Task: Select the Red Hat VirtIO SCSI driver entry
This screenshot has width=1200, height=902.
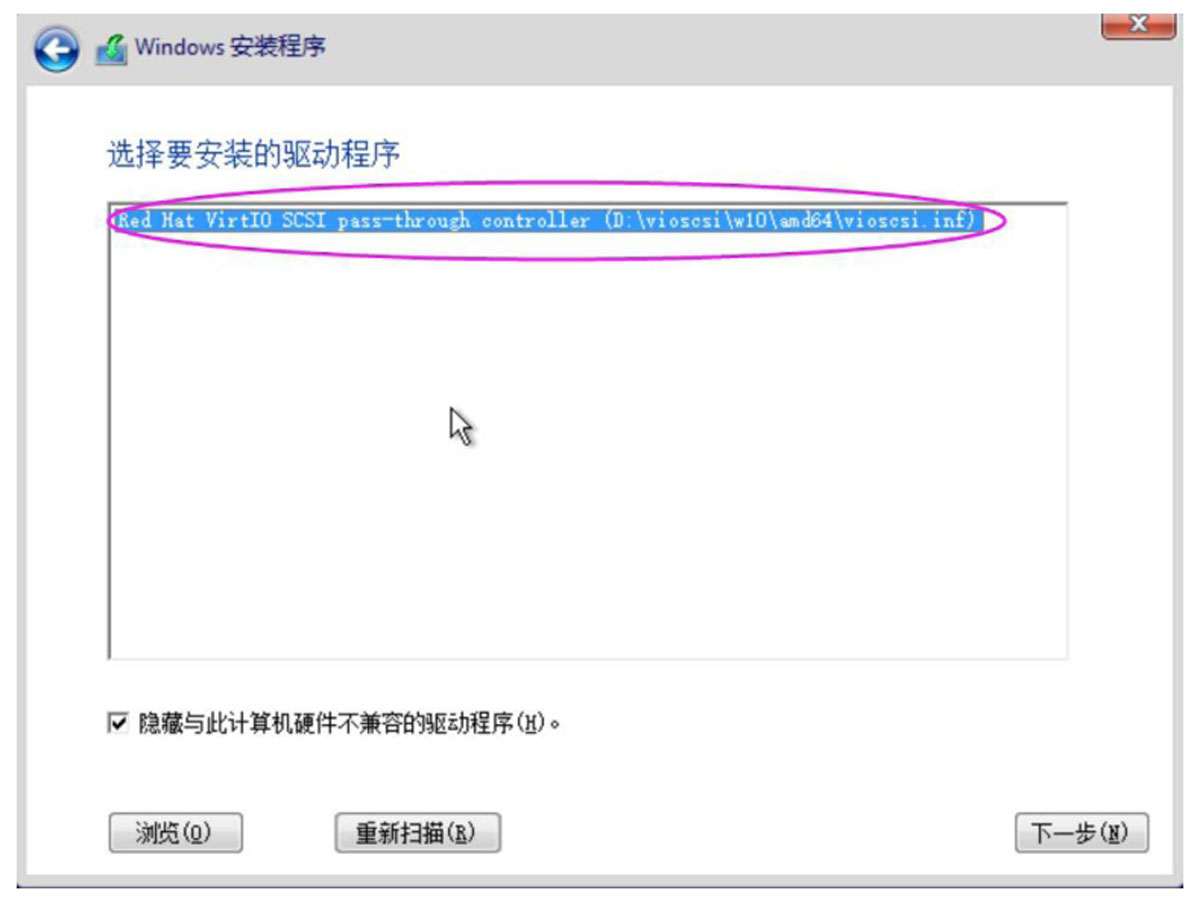Action: coord(546,220)
